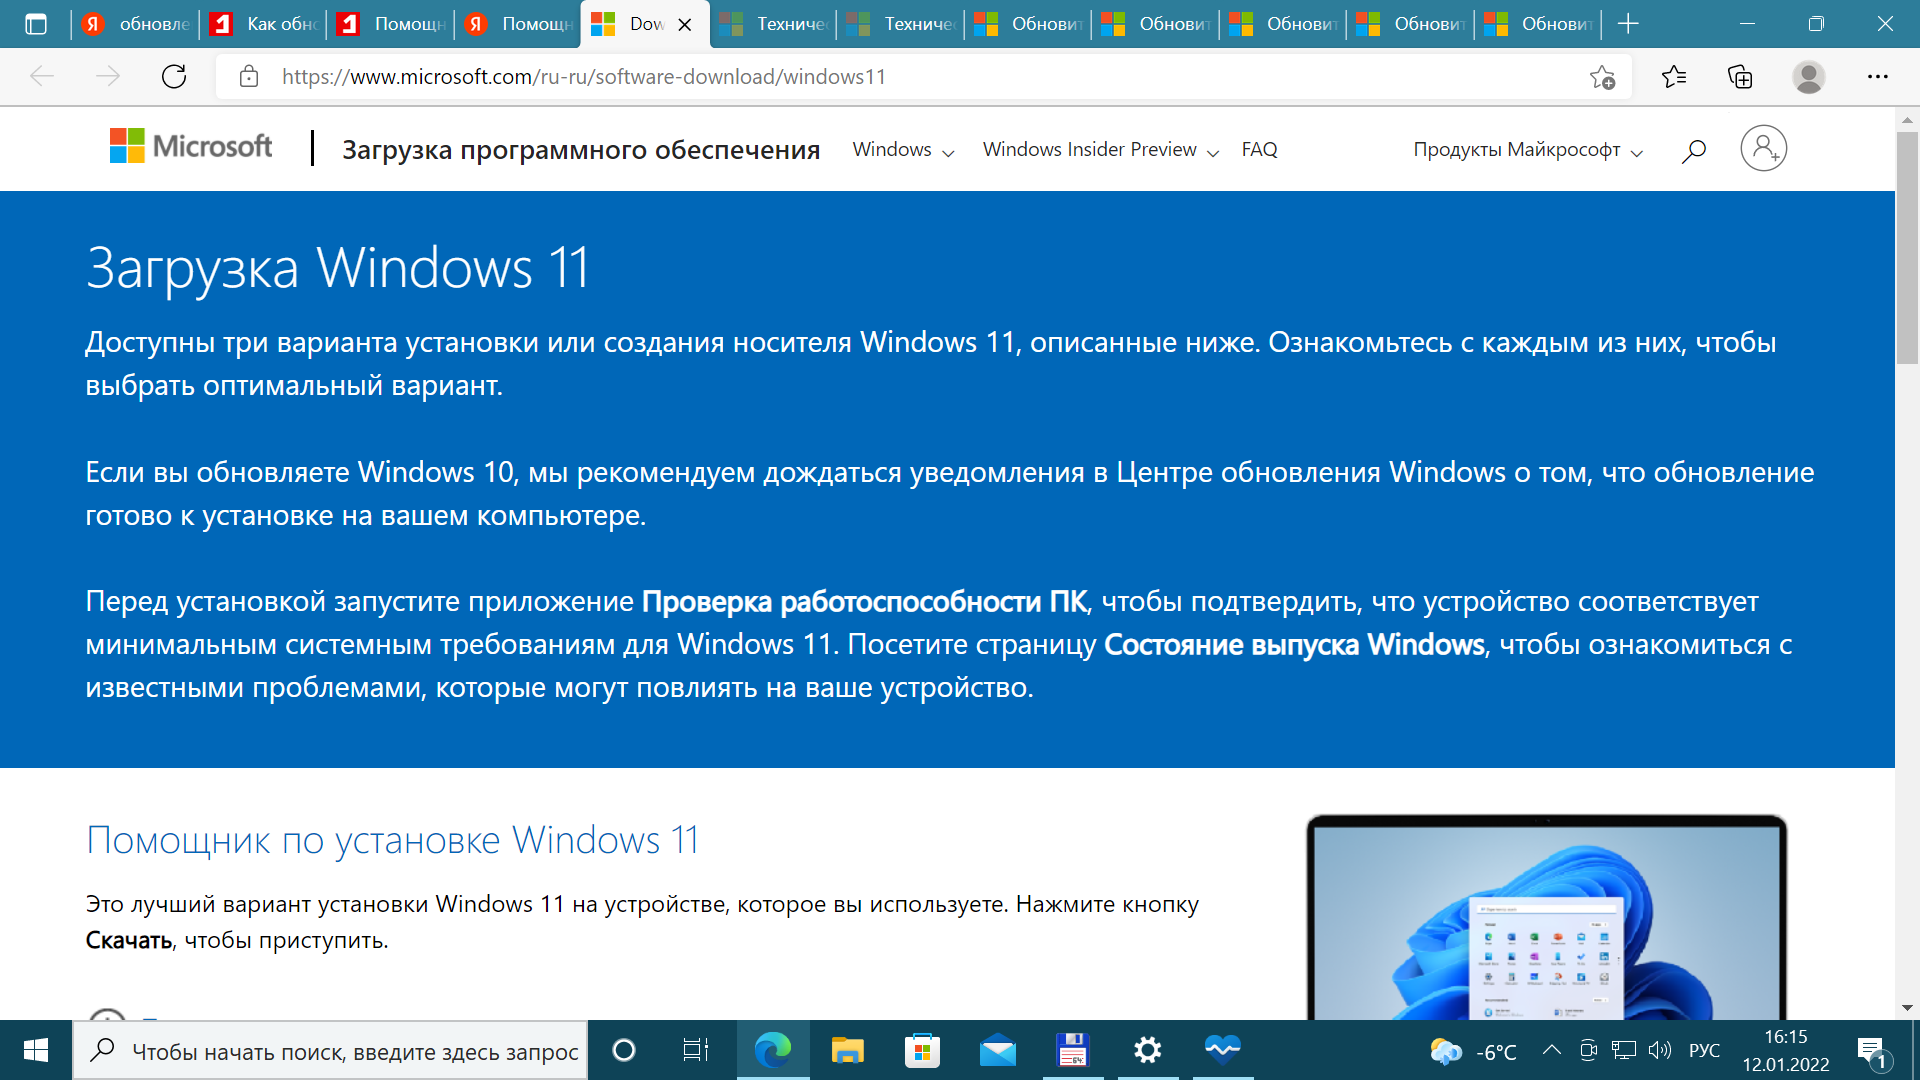Expand the Продукты Майкрософт dropdown
The image size is (1920, 1080).
[1528, 150]
